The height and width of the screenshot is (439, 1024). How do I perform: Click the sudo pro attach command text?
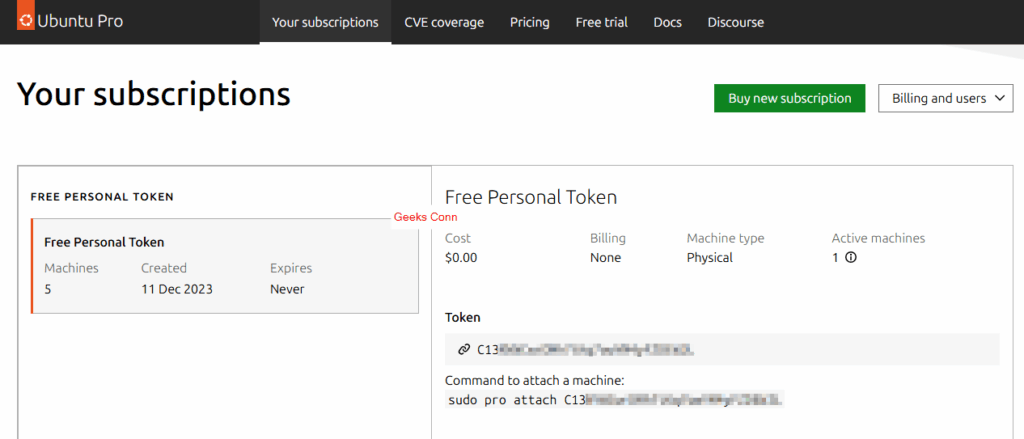tap(614, 400)
